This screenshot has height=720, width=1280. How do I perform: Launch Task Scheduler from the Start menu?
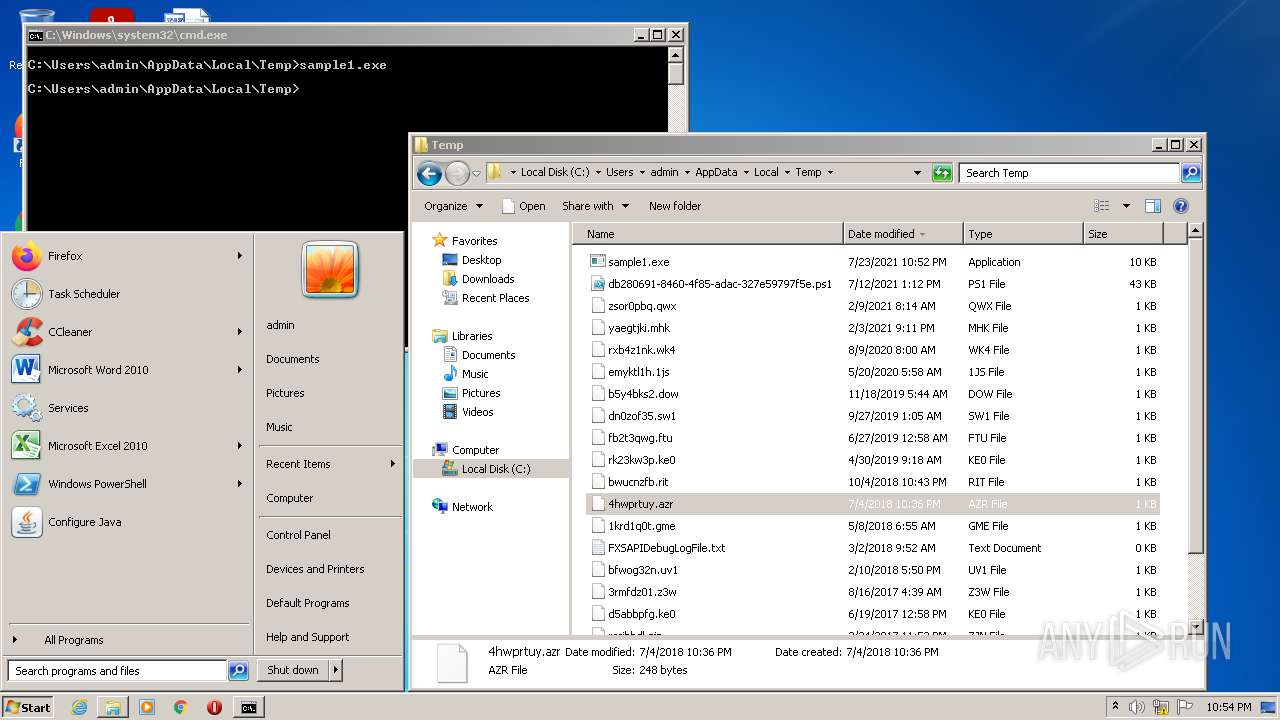click(x=127, y=294)
